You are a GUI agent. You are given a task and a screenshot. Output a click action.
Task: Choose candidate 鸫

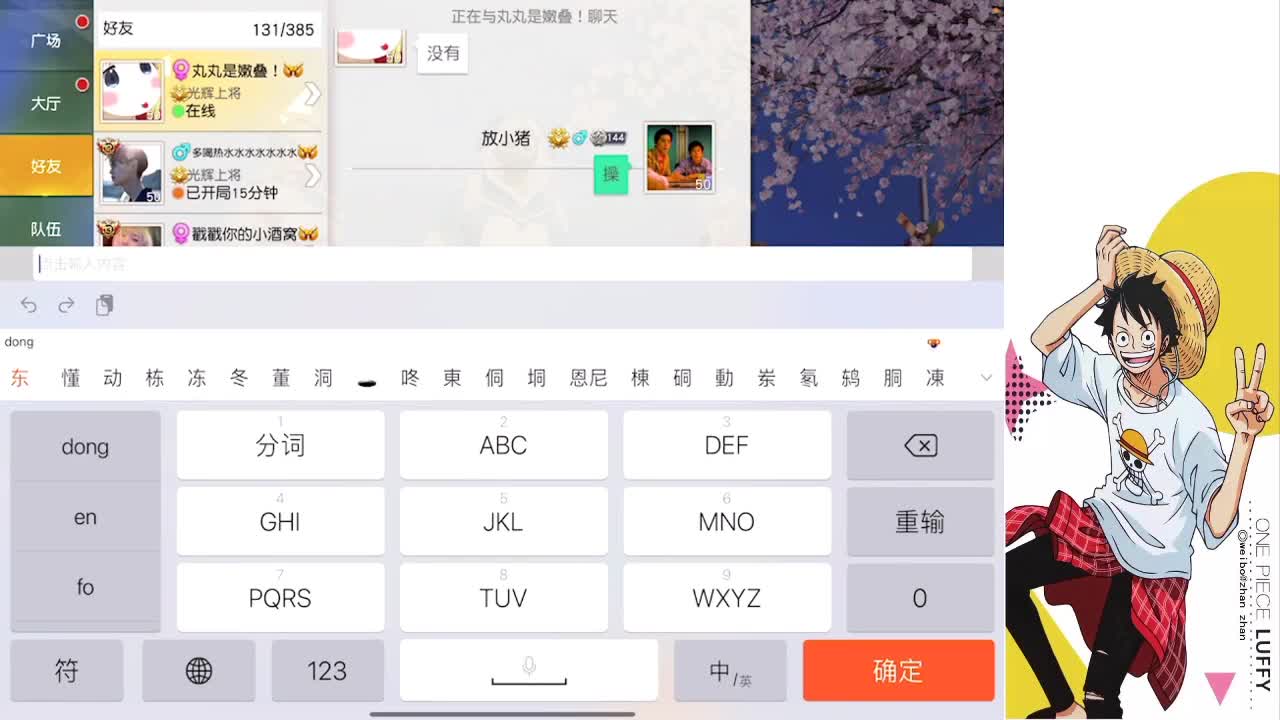[x=851, y=378]
